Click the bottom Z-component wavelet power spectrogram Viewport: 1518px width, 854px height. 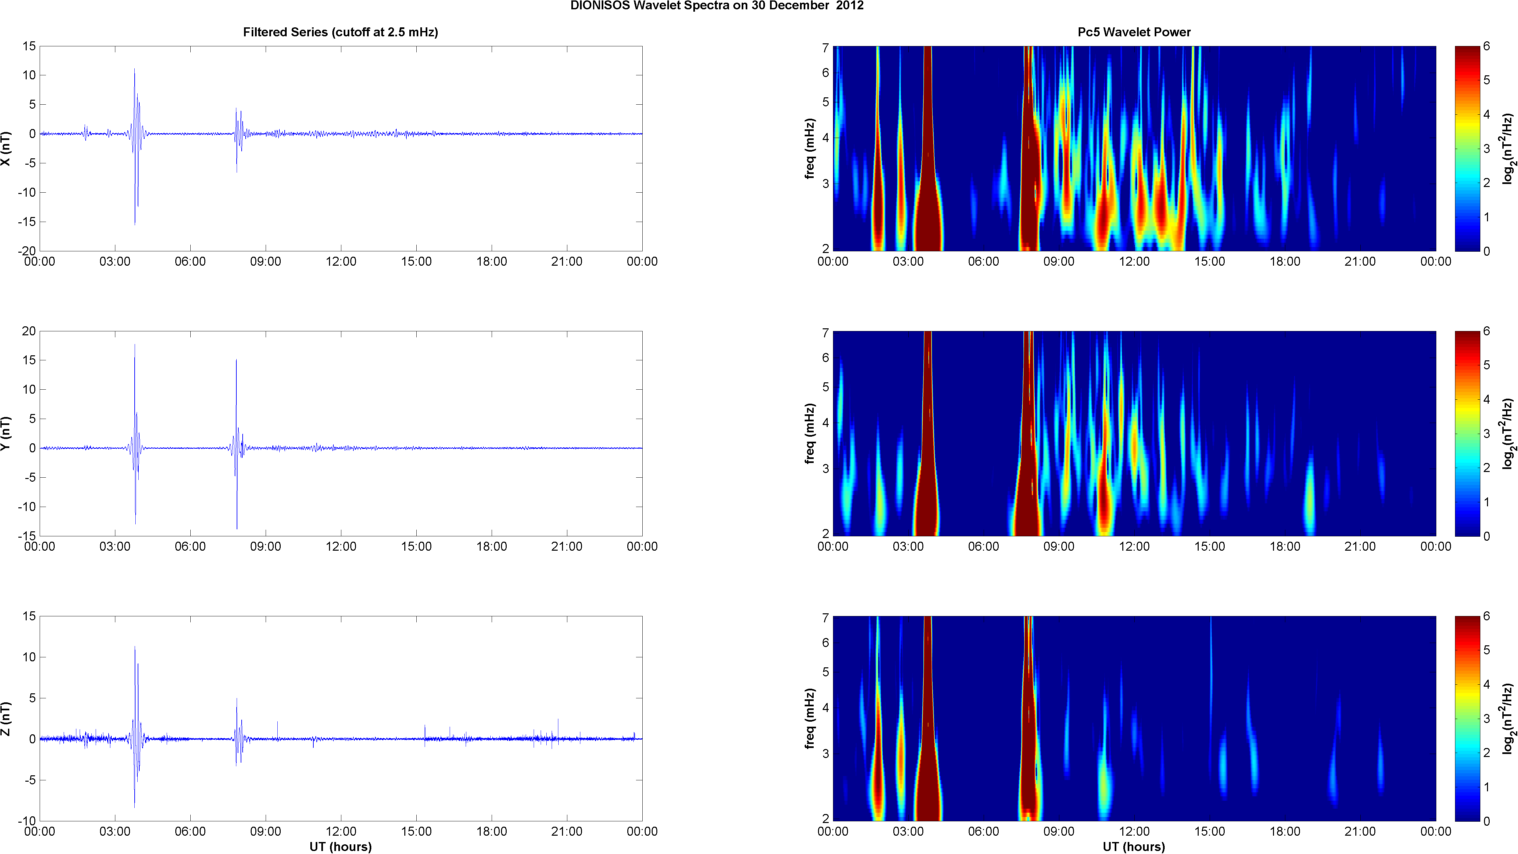pyautogui.click(x=1134, y=718)
